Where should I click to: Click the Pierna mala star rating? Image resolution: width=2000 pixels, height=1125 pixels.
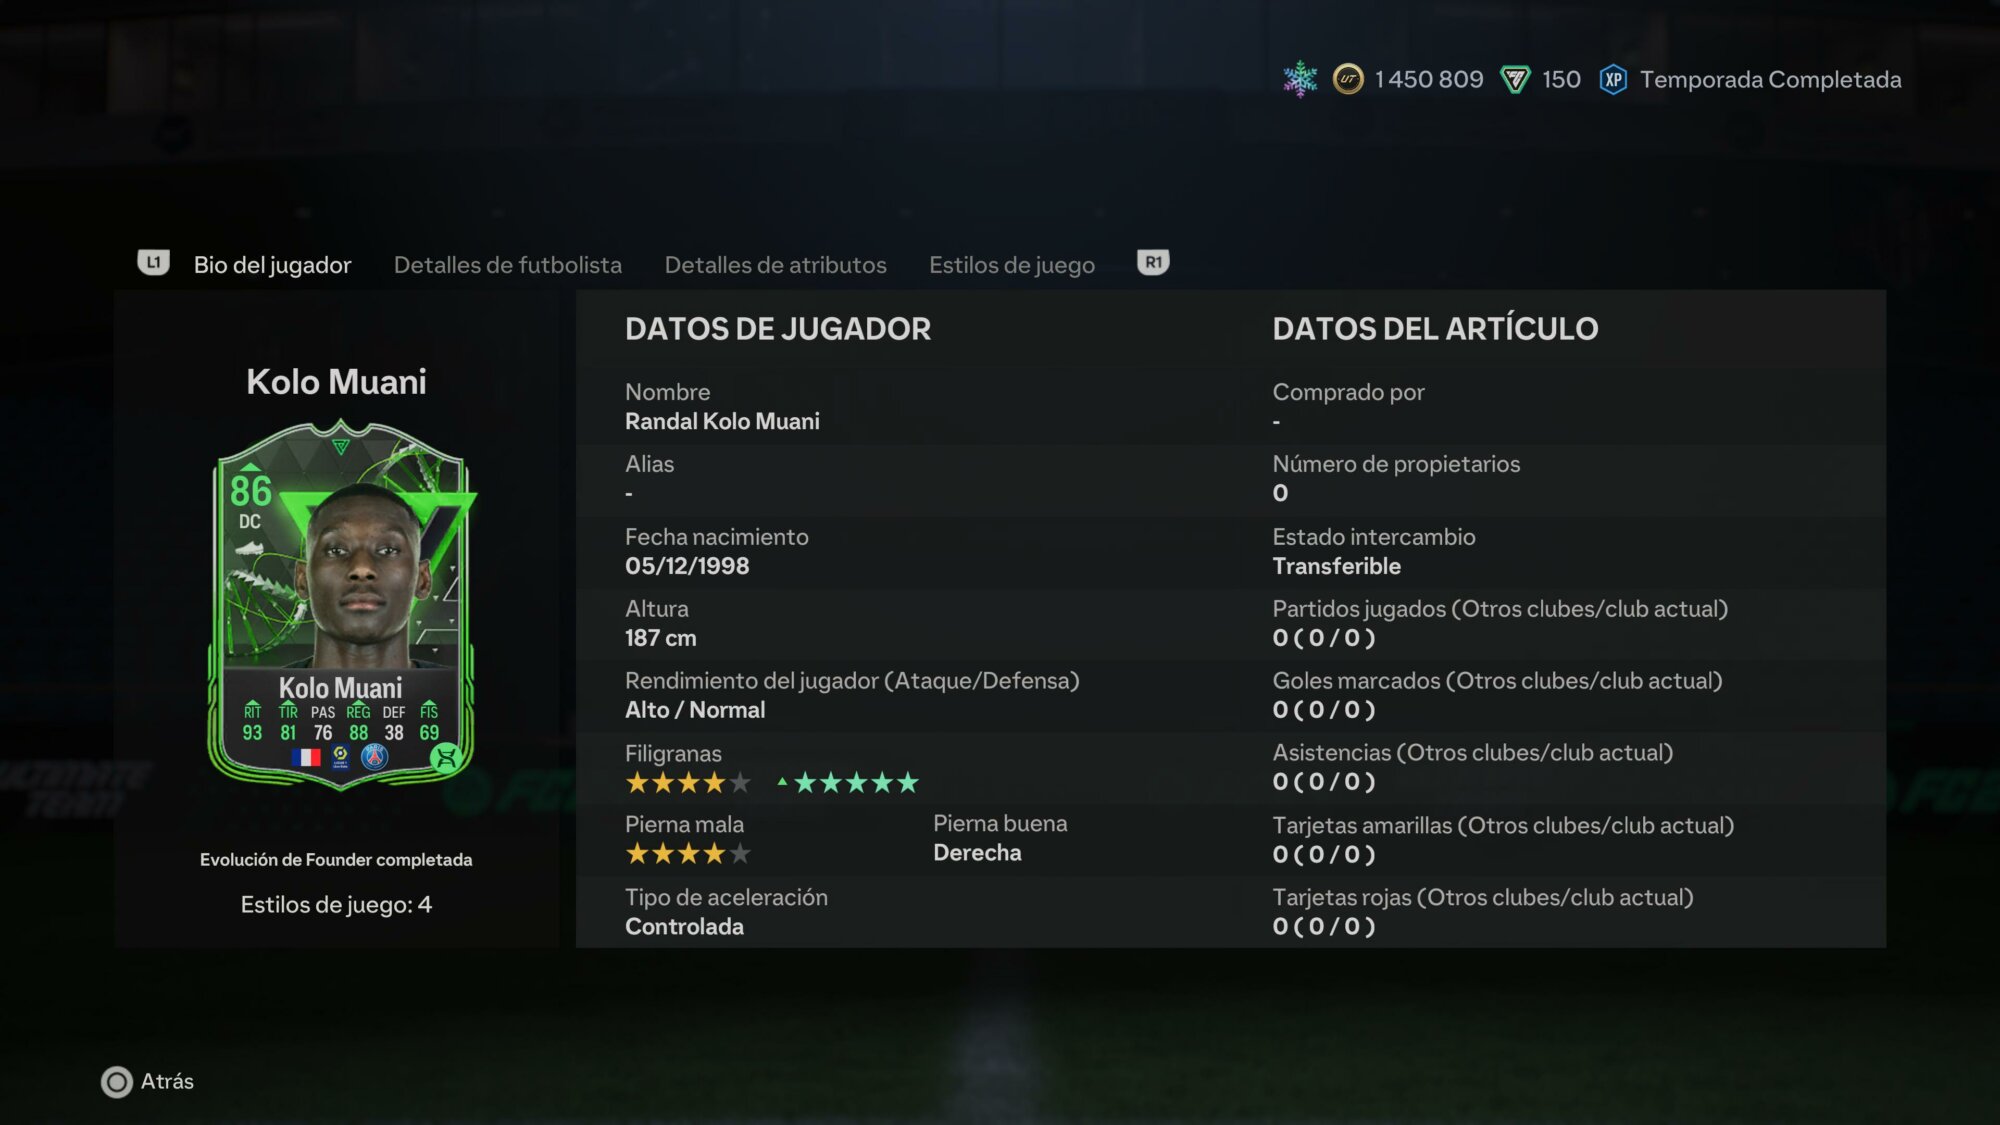pyautogui.click(x=688, y=854)
